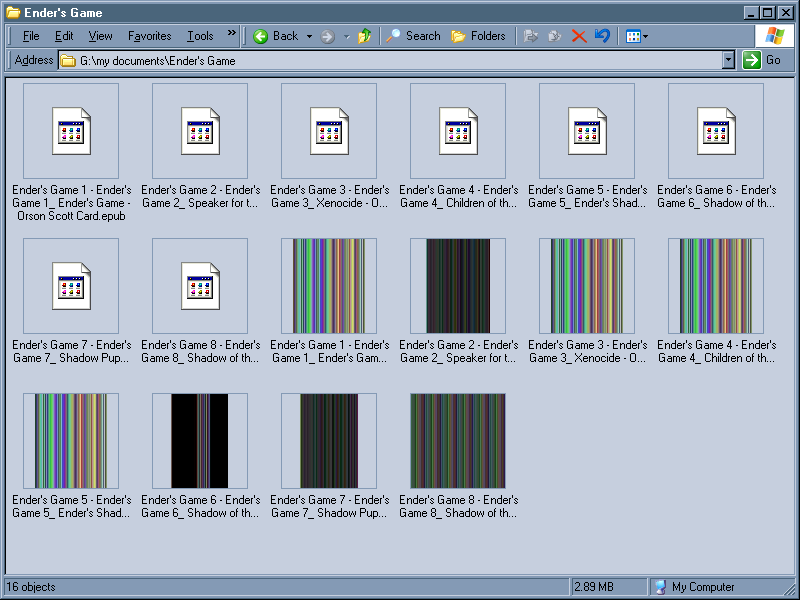Click the Ender's Game title bar folder icon
This screenshot has height=600, width=800.
click(x=13, y=12)
